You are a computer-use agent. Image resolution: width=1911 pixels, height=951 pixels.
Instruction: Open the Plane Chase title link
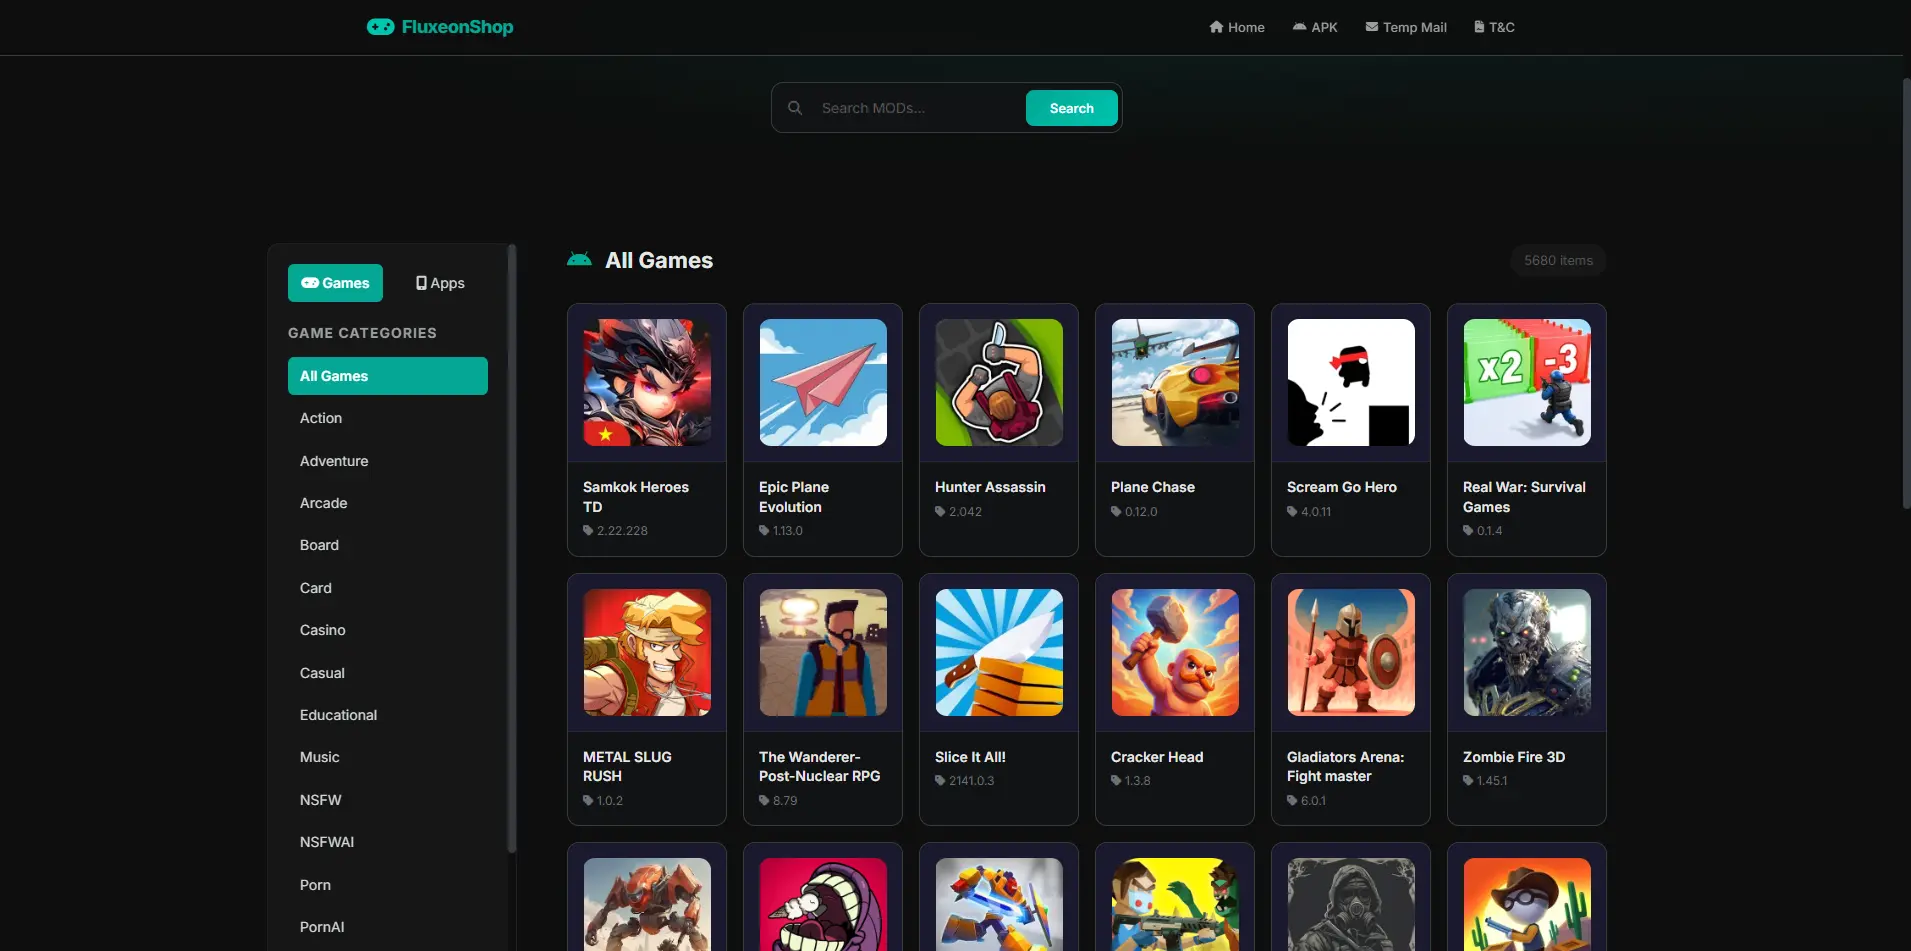[1153, 487]
